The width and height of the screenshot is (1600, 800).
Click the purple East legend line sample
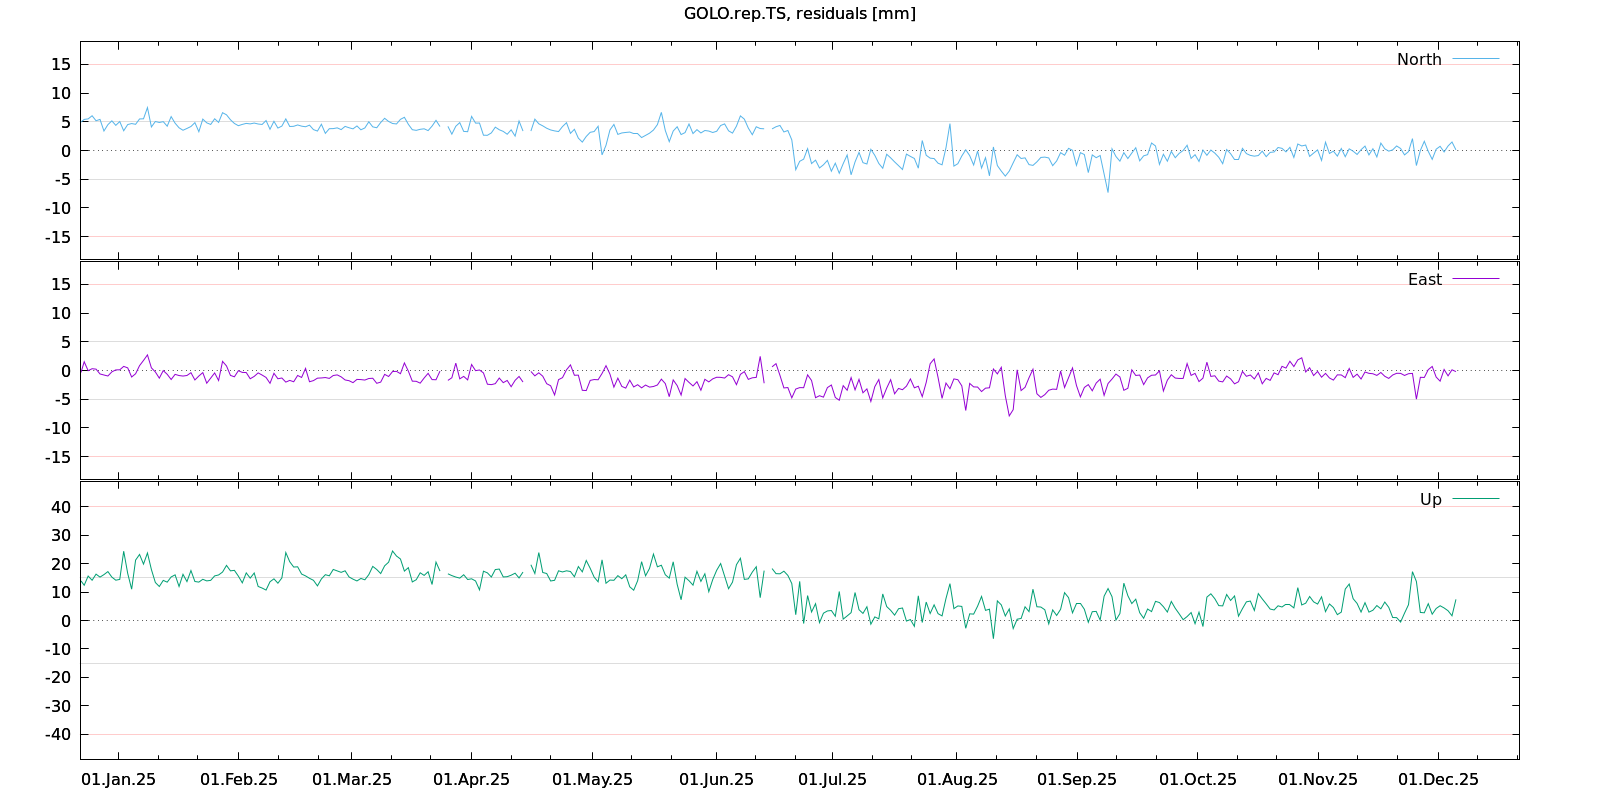click(x=1475, y=279)
